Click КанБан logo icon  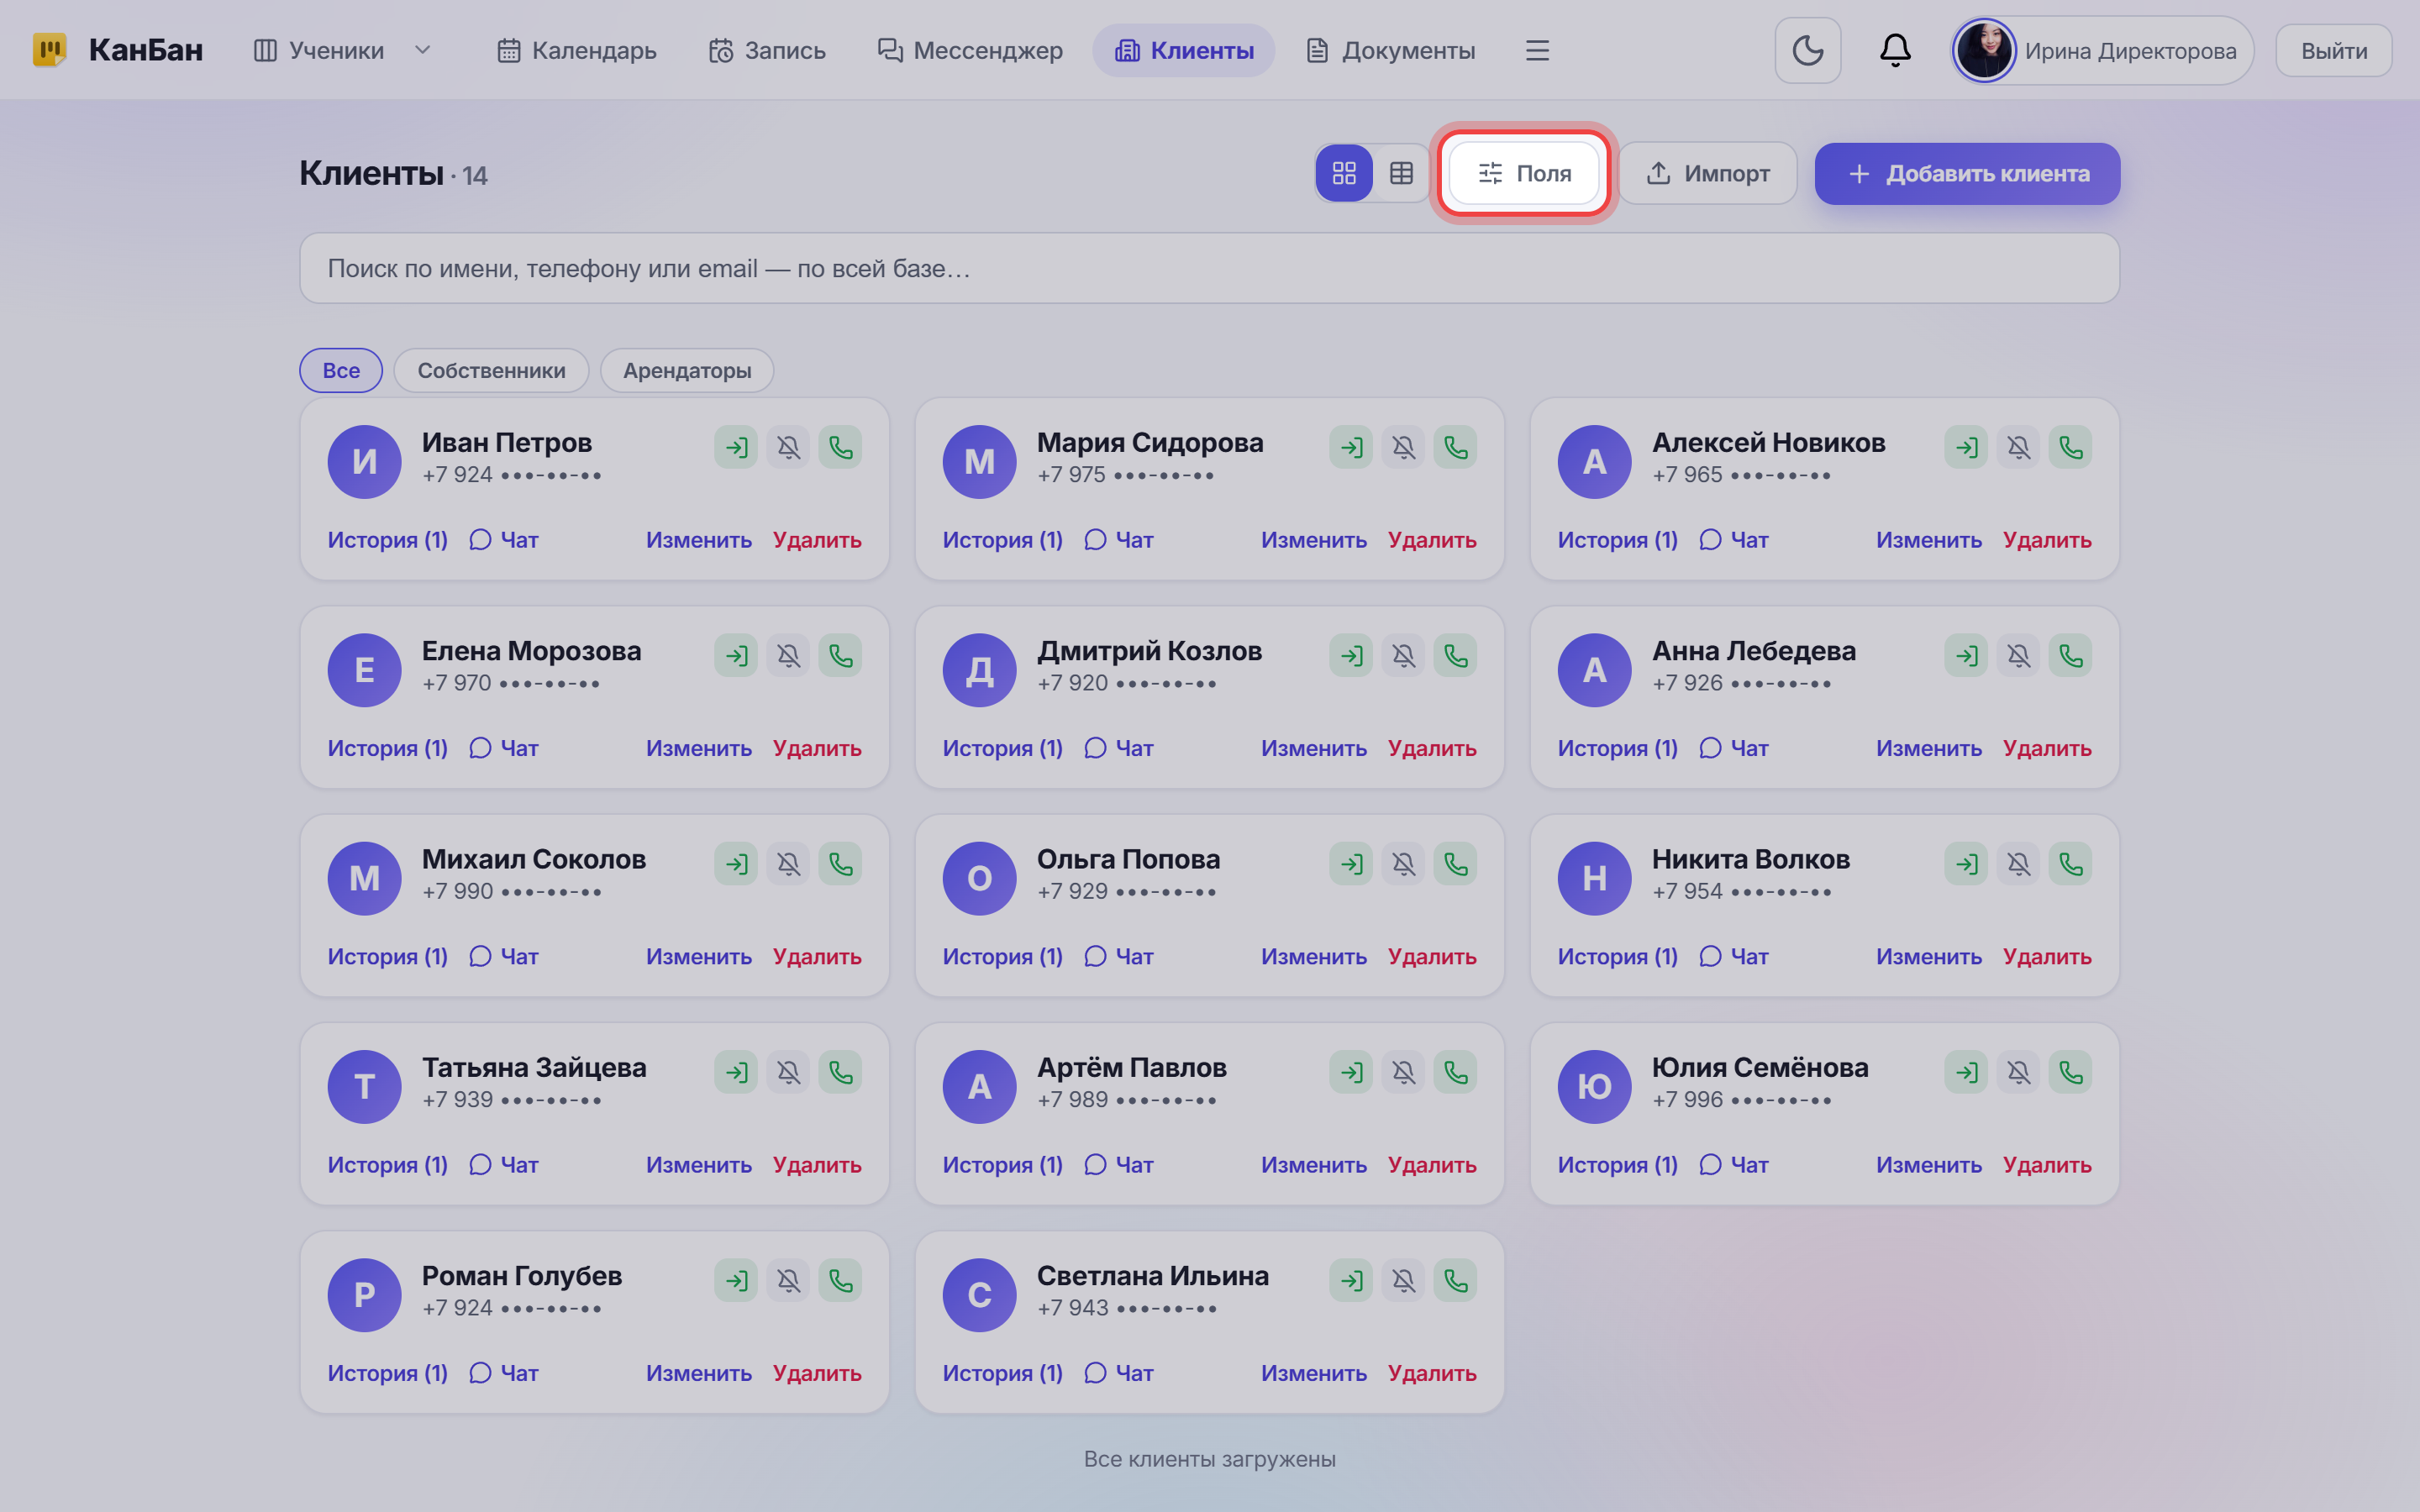point(50,50)
